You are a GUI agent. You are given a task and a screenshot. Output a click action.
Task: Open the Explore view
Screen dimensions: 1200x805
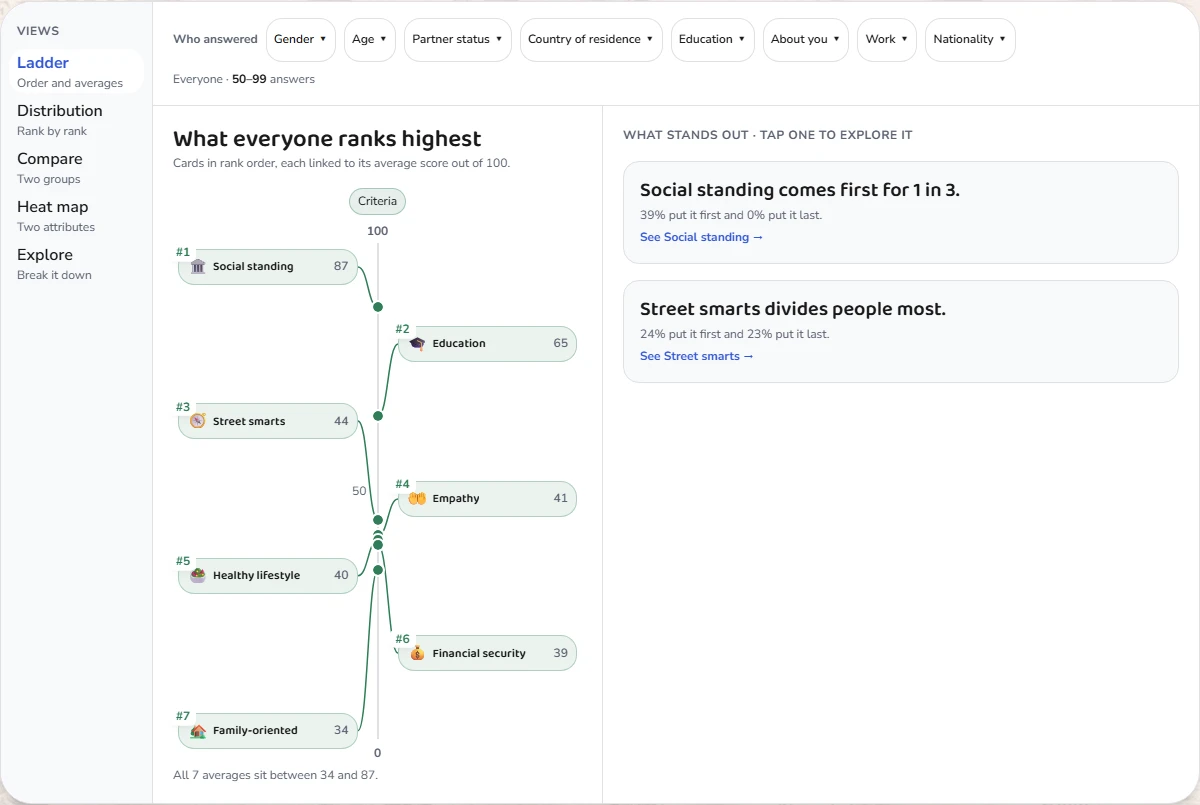76,264
